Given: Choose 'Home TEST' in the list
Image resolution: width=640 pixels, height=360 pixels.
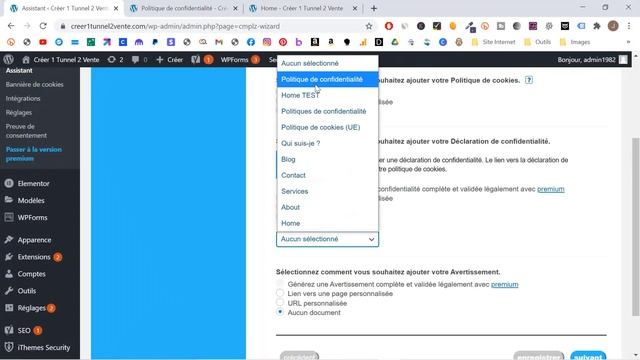Looking at the screenshot, I should tap(327, 95).
